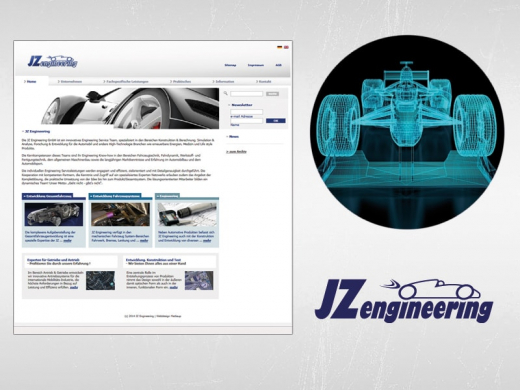Click the News section heading
520x390 pixels.
click(x=234, y=136)
